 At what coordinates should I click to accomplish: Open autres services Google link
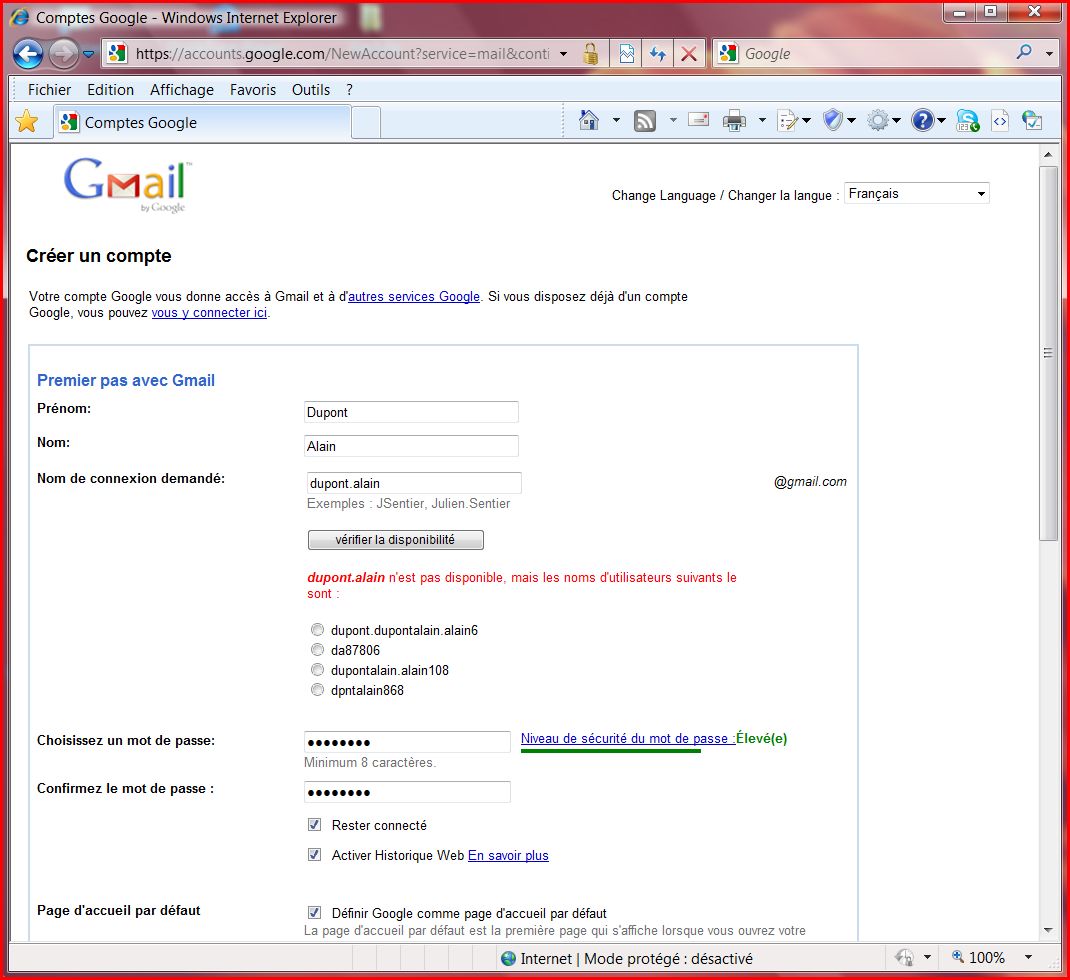click(414, 296)
